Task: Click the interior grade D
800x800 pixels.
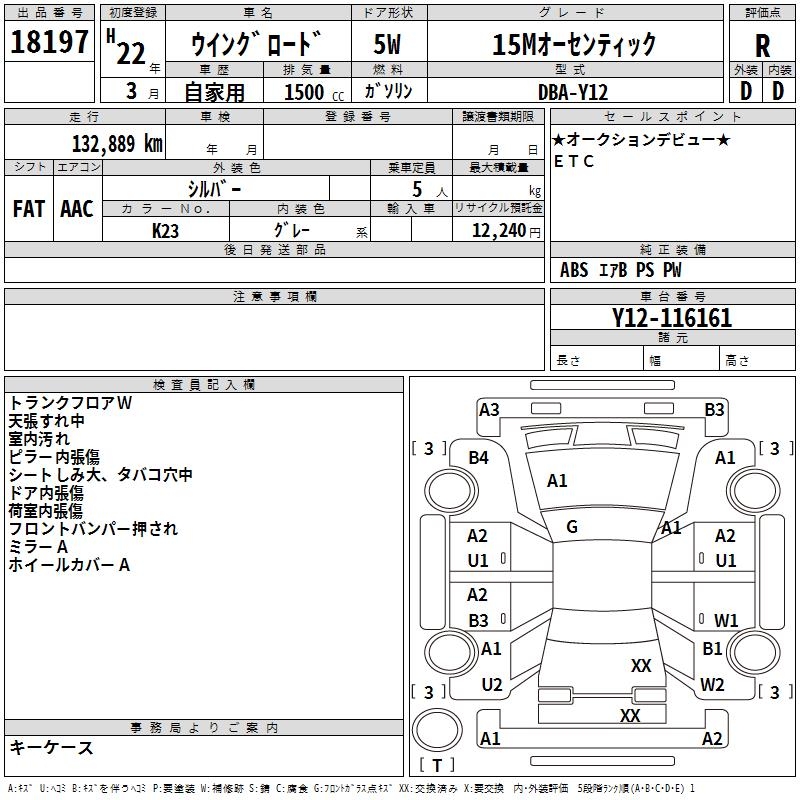Action: (x=778, y=91)
